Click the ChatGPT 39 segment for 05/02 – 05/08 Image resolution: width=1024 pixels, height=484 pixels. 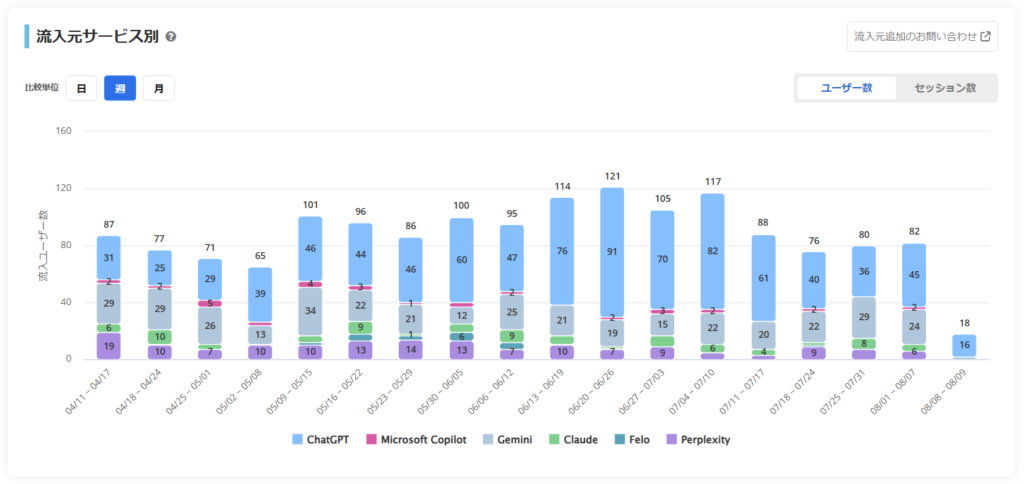[x=260, y=295]
